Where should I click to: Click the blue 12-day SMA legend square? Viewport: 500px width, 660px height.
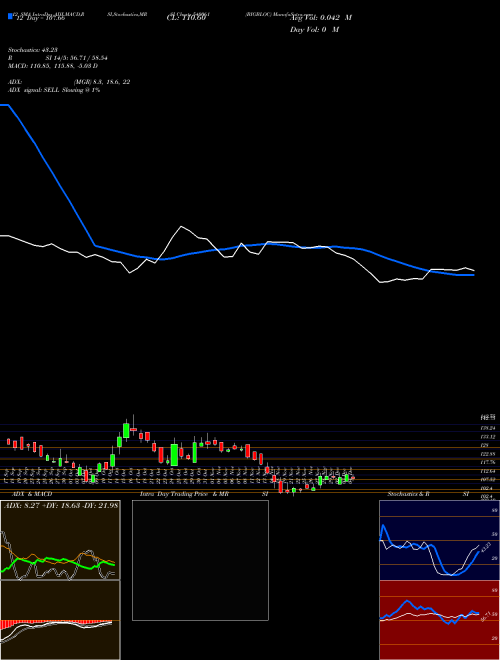tap(11, 17)
